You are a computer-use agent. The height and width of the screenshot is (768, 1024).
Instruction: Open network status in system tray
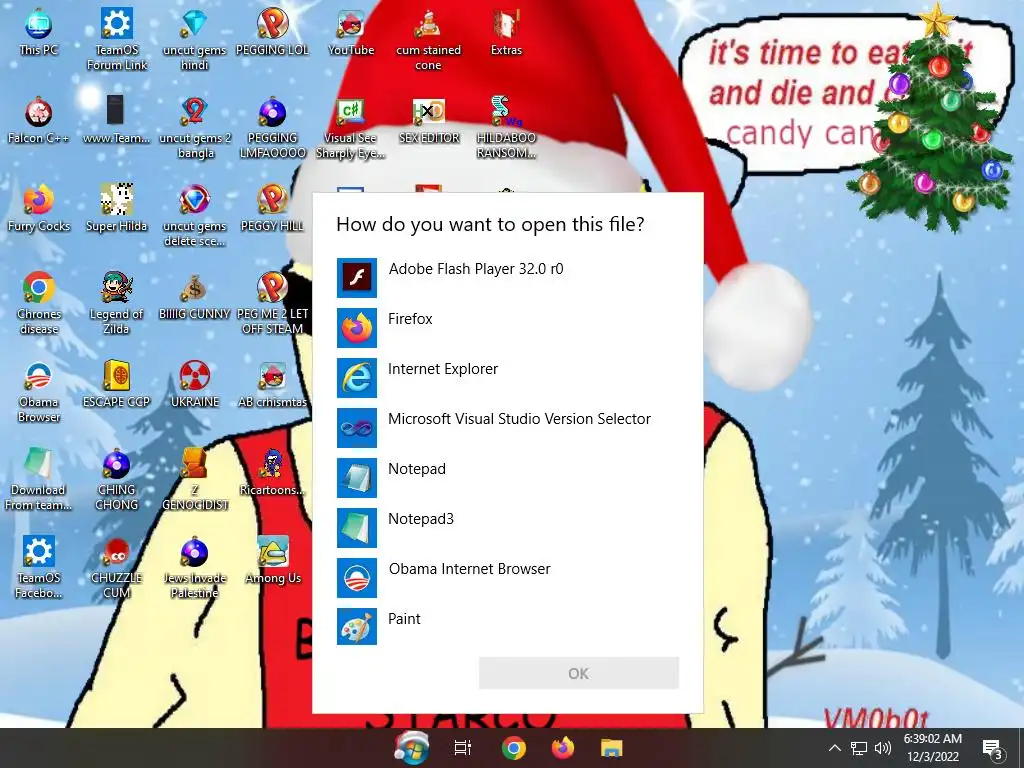click(x=859, y=748)
